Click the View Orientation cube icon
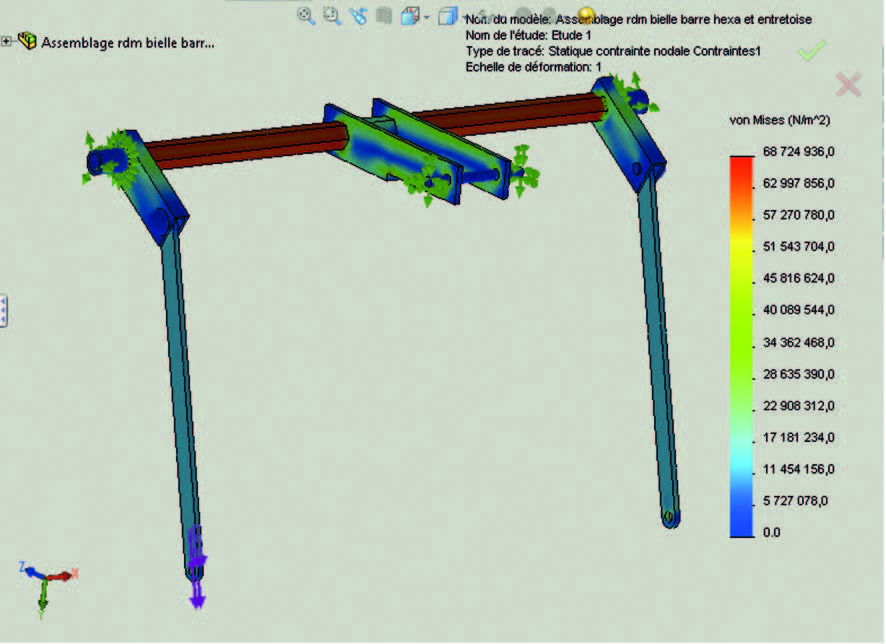Screen dimensions: 886x644 410,16
